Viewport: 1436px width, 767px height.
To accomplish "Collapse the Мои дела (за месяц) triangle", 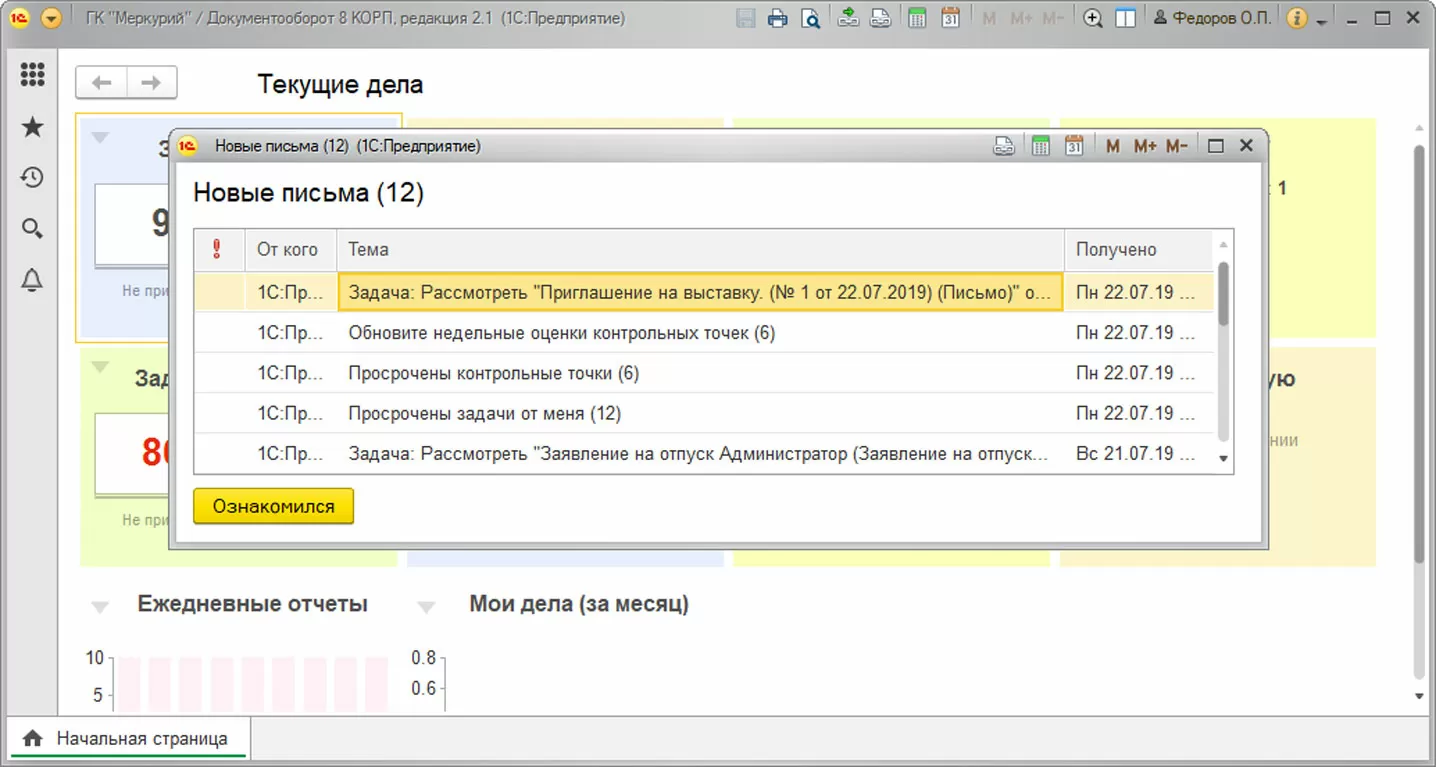I will coord(426,606).
